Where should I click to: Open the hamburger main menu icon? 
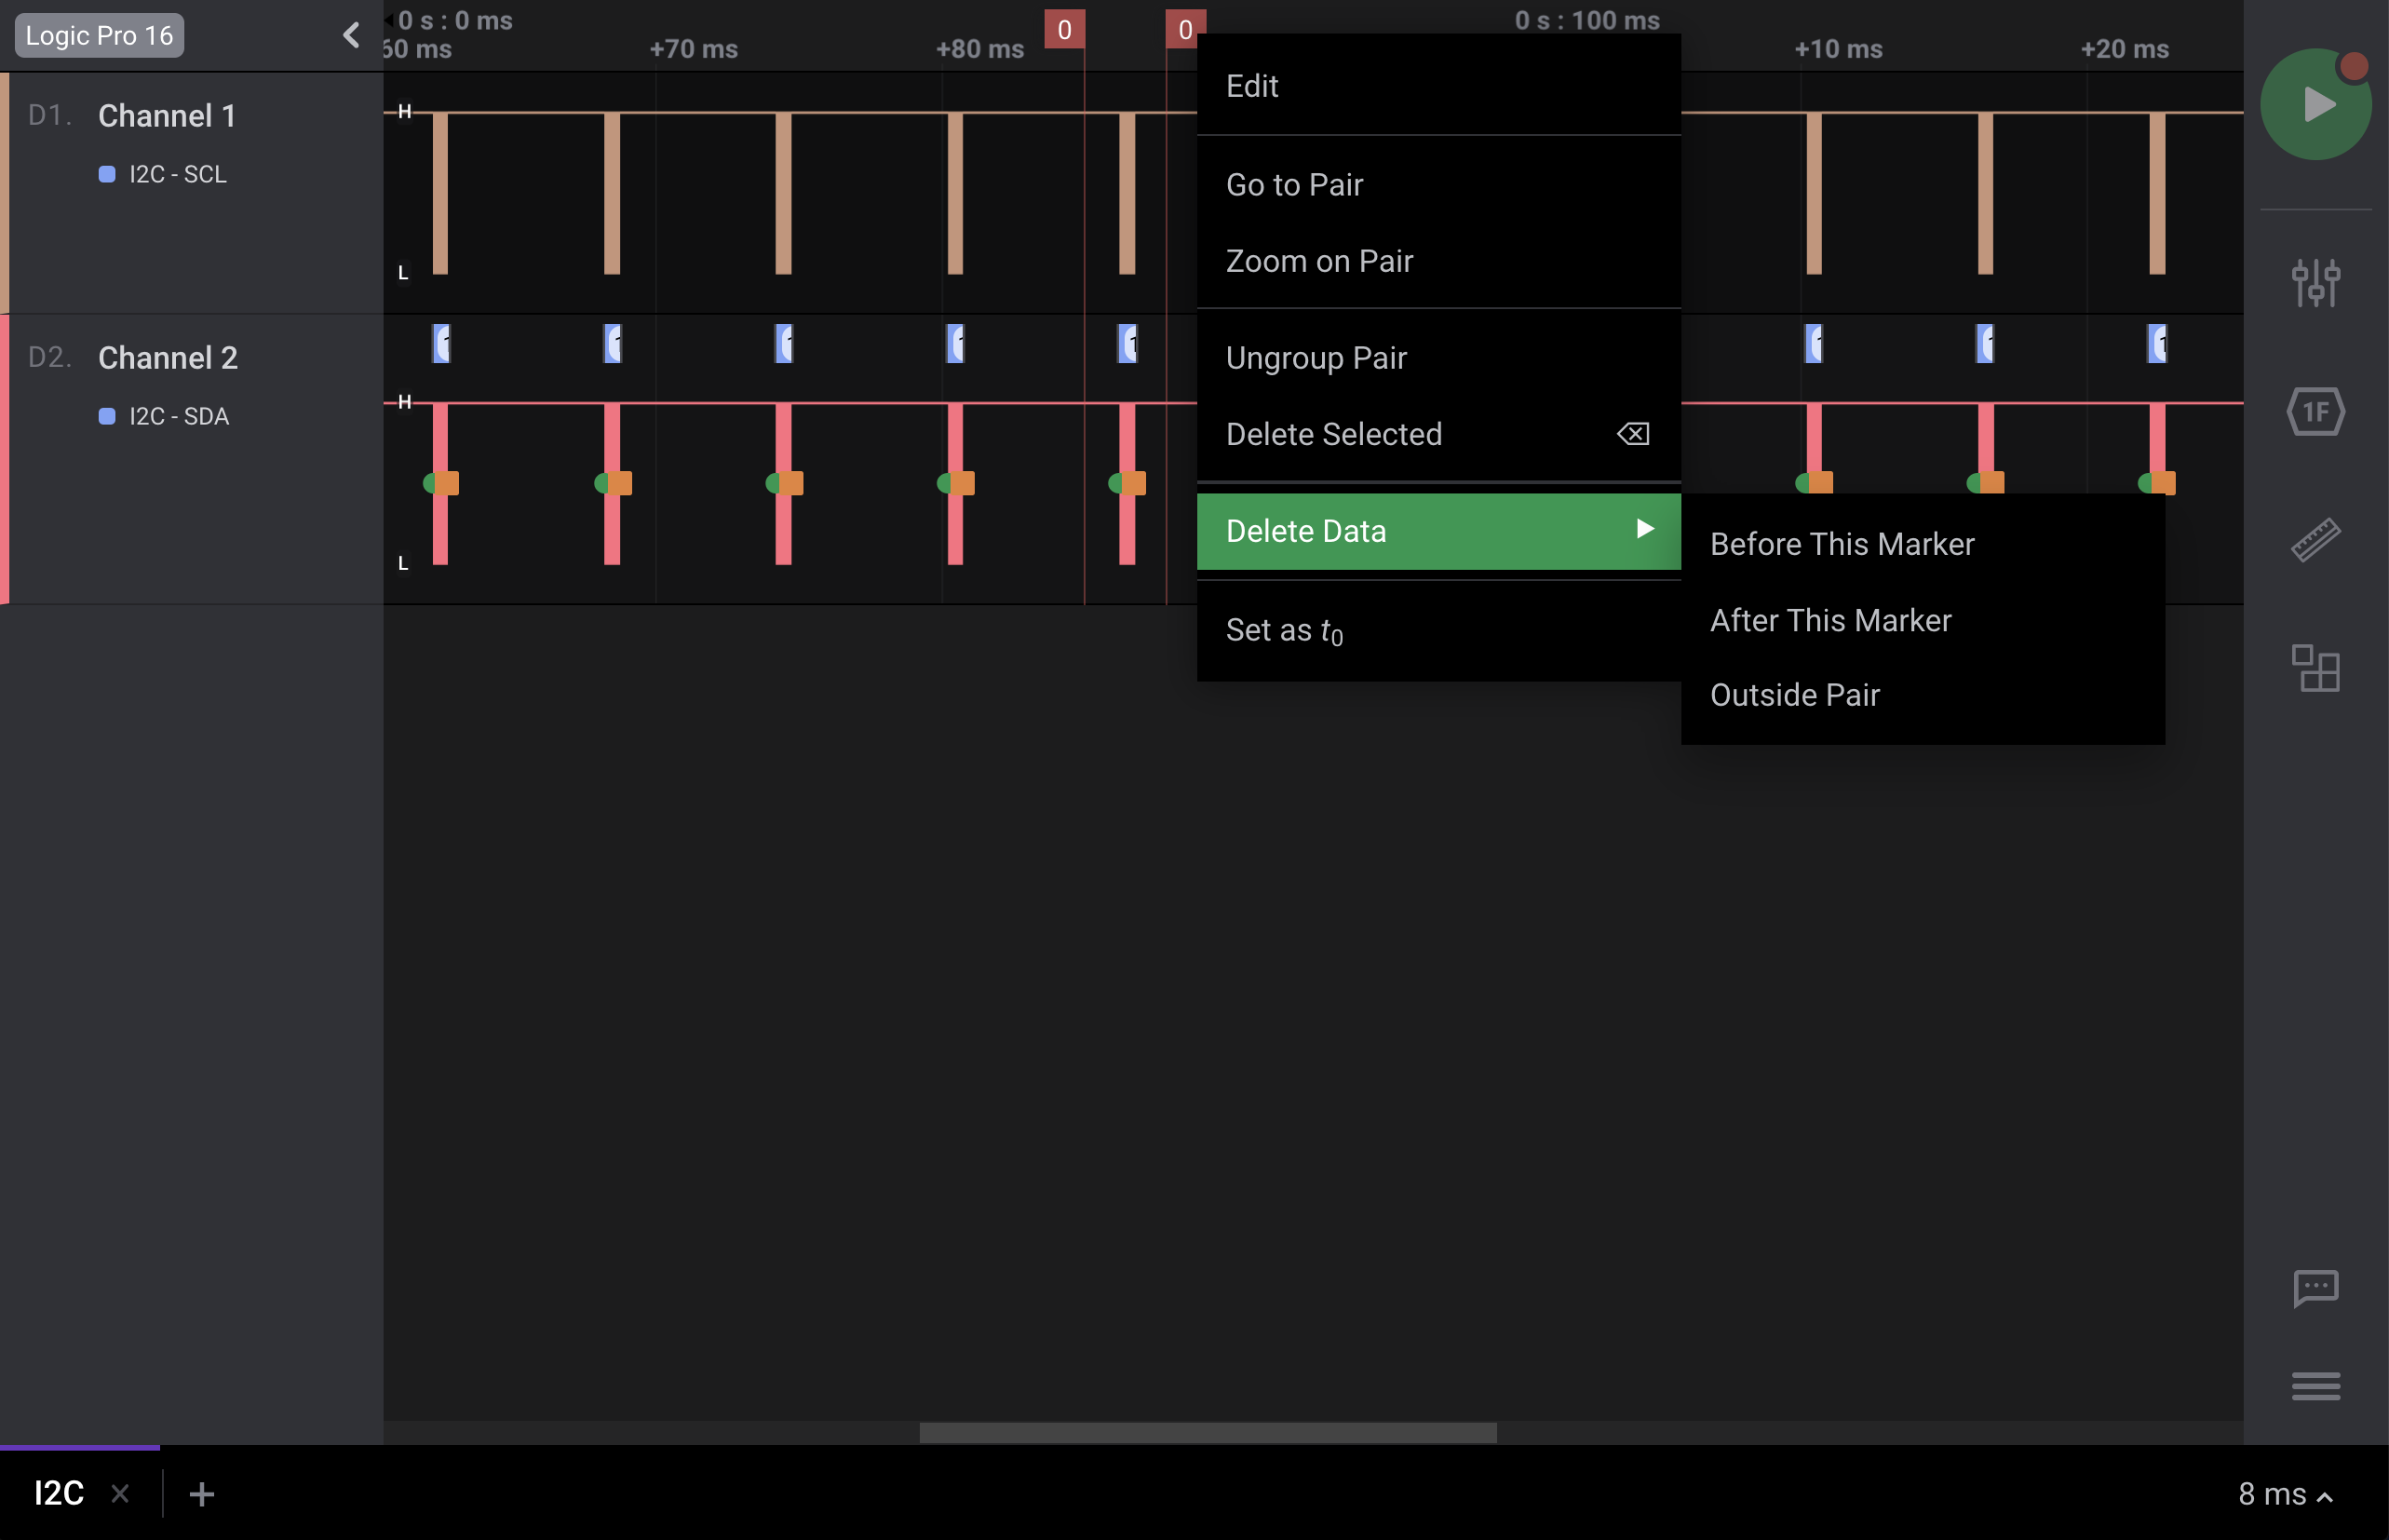coord(2315,1386)
